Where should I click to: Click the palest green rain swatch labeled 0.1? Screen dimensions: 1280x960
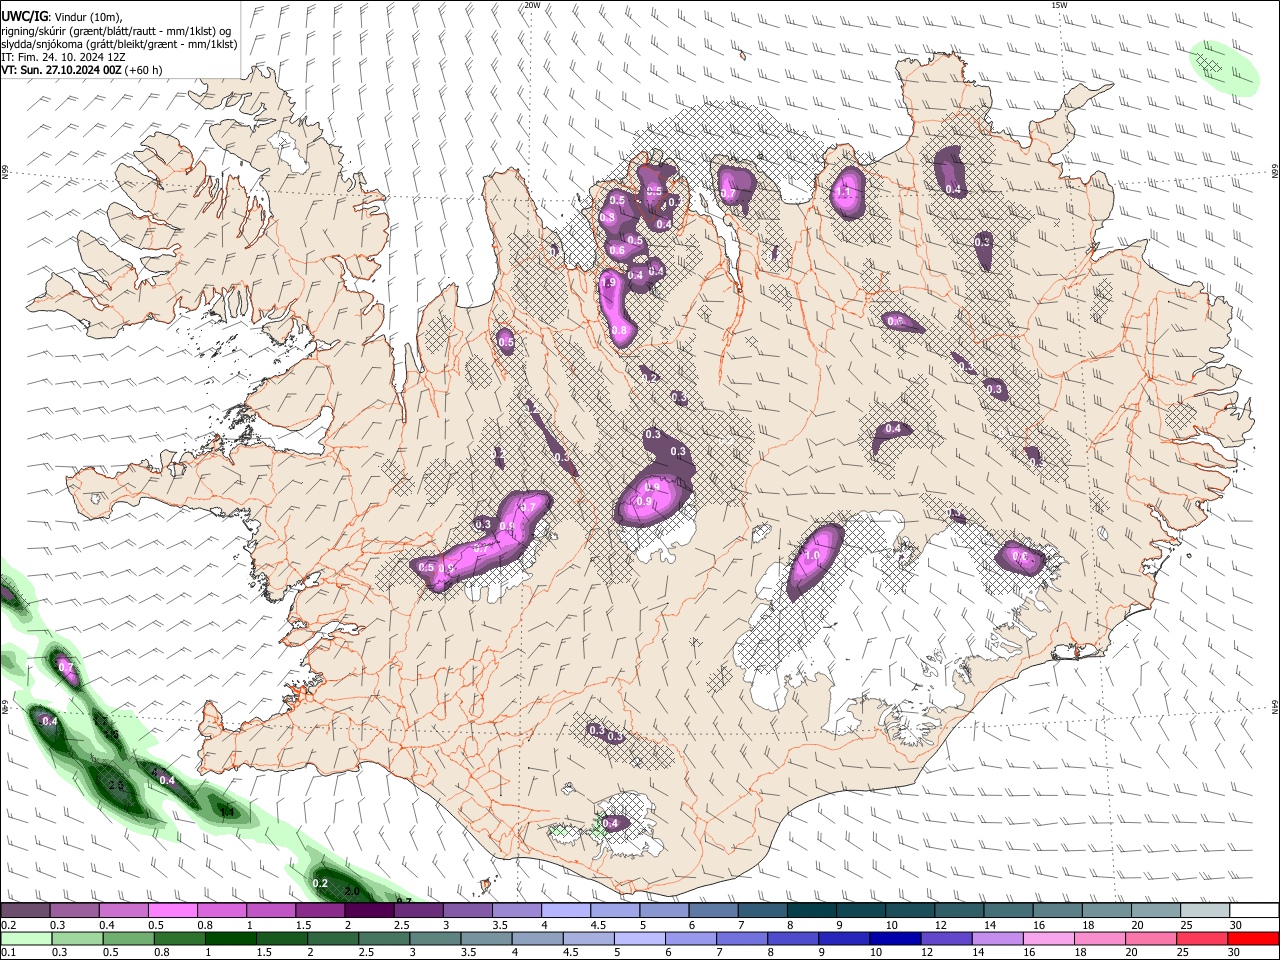point(26,938)
